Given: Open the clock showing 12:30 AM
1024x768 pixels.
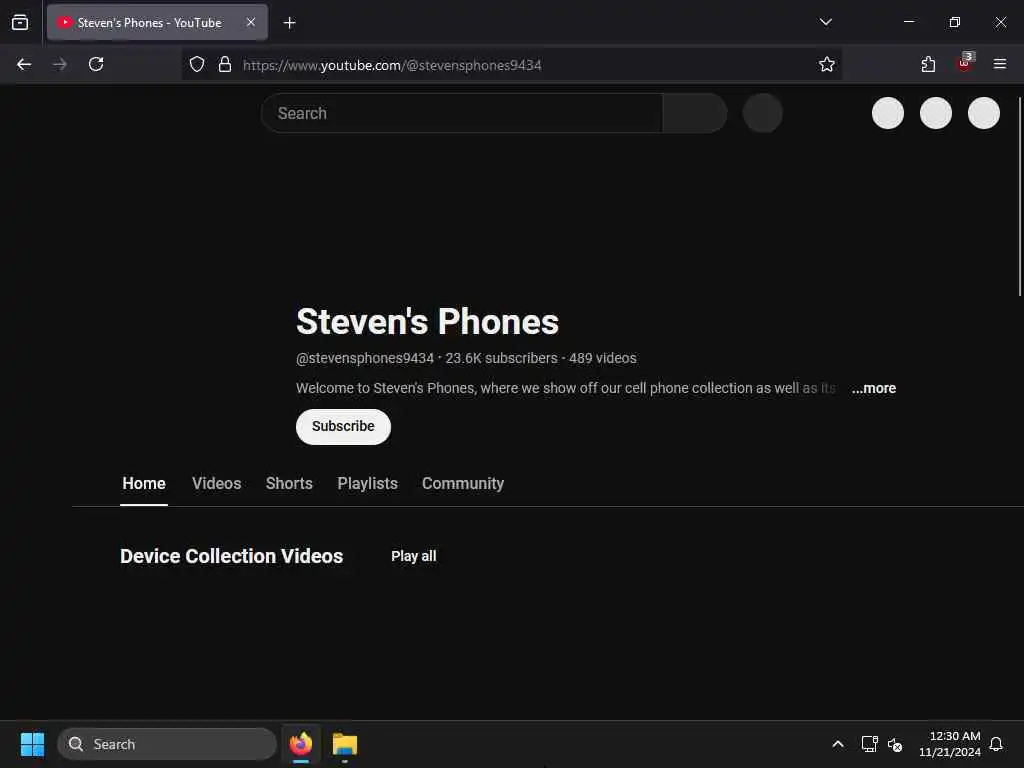Looking at the screenshot, I should (x=950, y=744).
